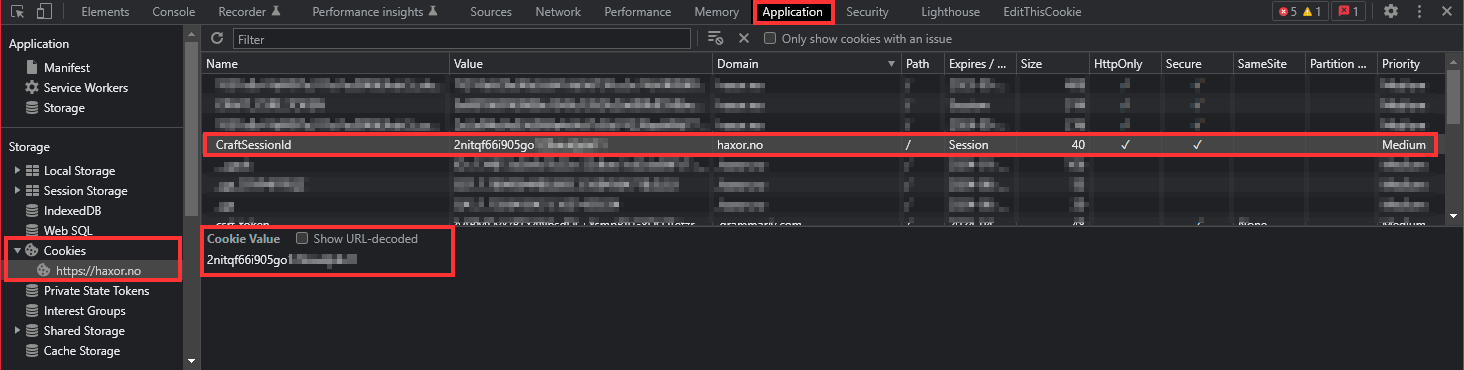Check the Show URL-decoded checkbox

302,239
